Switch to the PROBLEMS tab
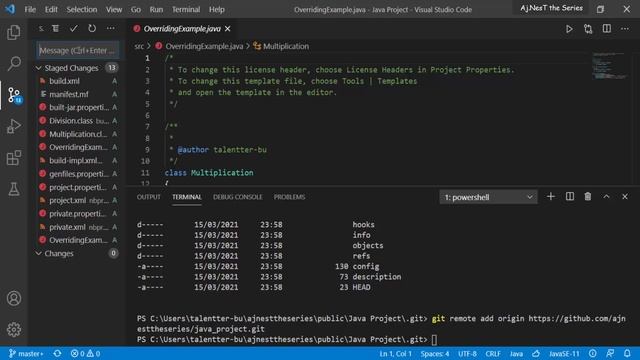640x360 pixels. (289, 197)
